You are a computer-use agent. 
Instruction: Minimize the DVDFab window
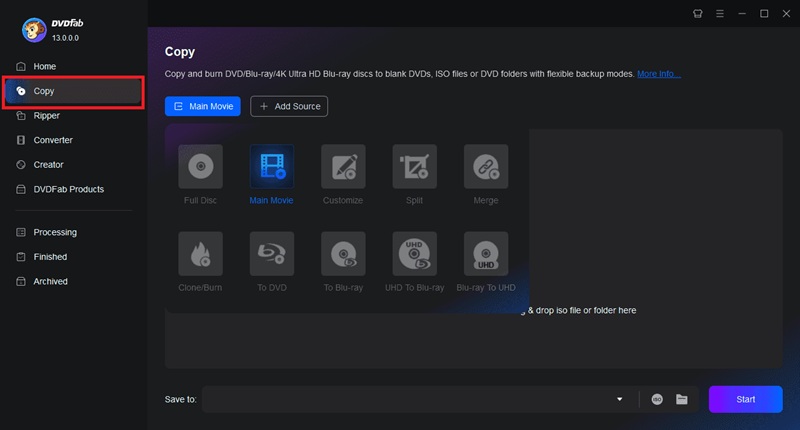pyautogui.click(x=742, y=14)
